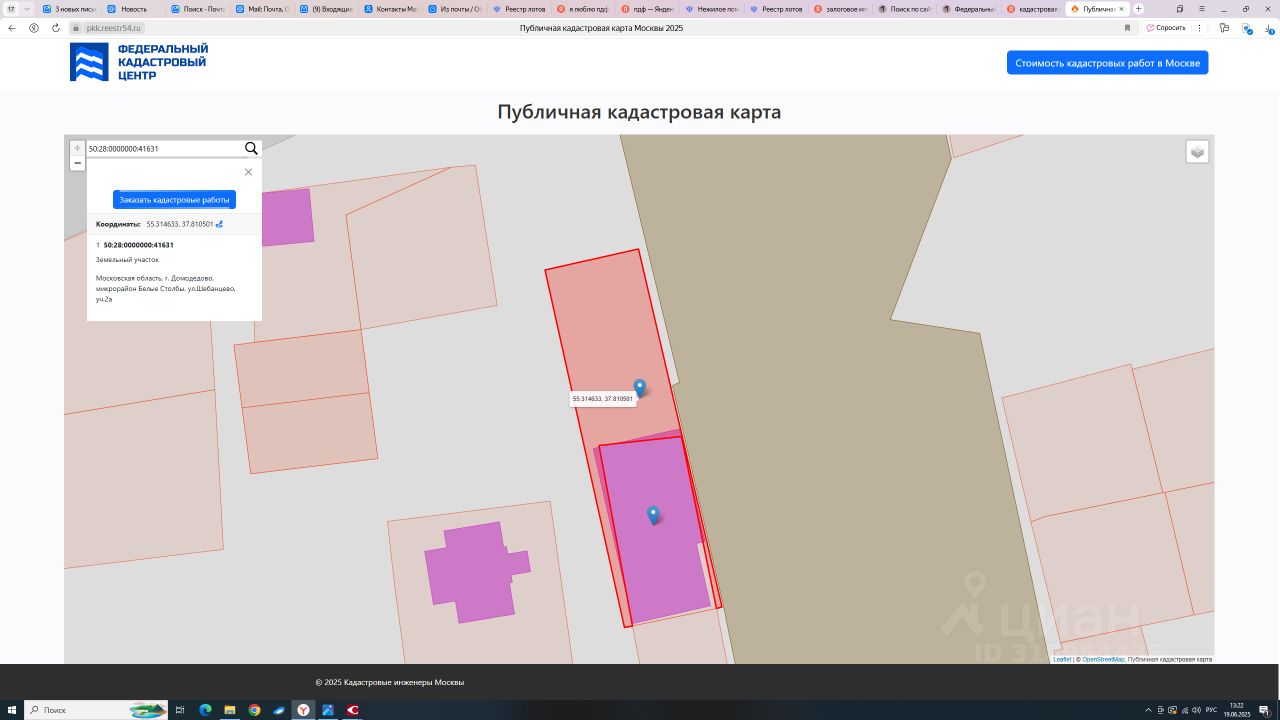Screen dimensions: 1280x720
Task: Click page title Публичная кадастровая карта
Action: 639,112
